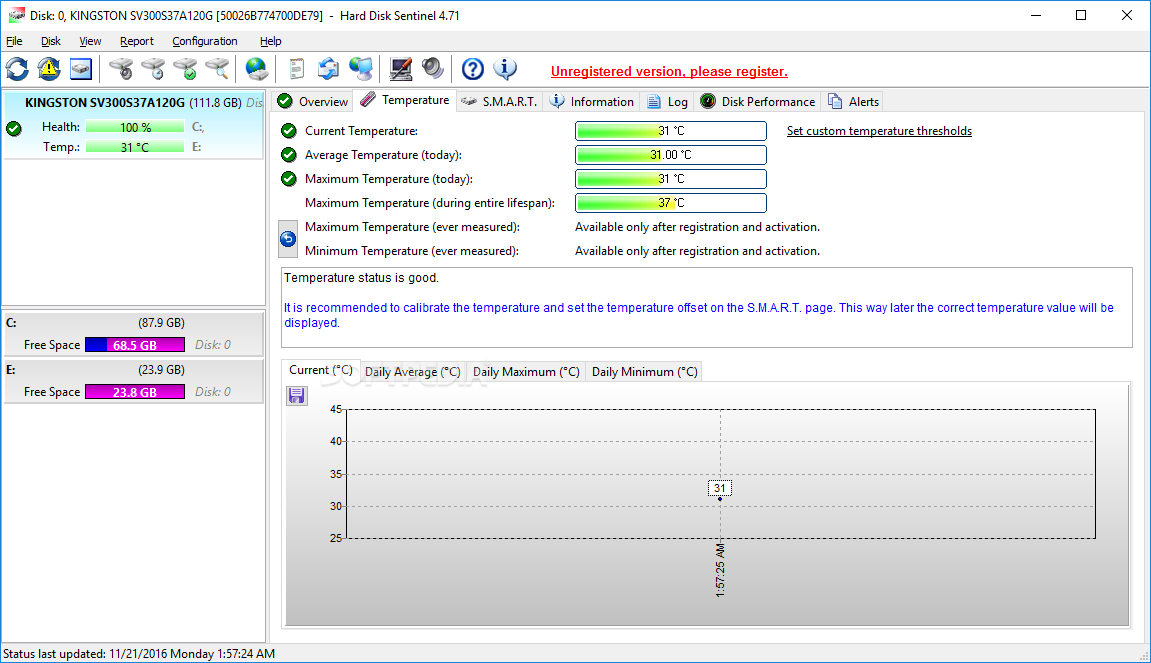Switch to the Alerts tab
The height and width of the screenshot is (663, 1151).
click(853, 101)
